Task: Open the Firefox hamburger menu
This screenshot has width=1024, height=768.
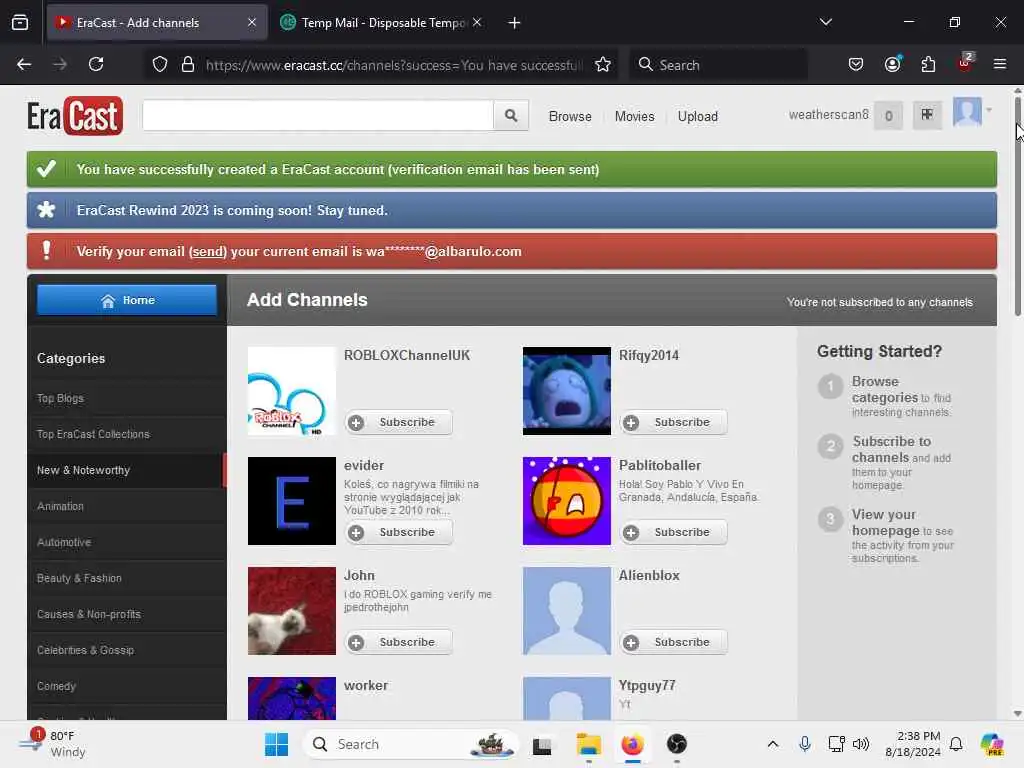Action: point(999,64)
